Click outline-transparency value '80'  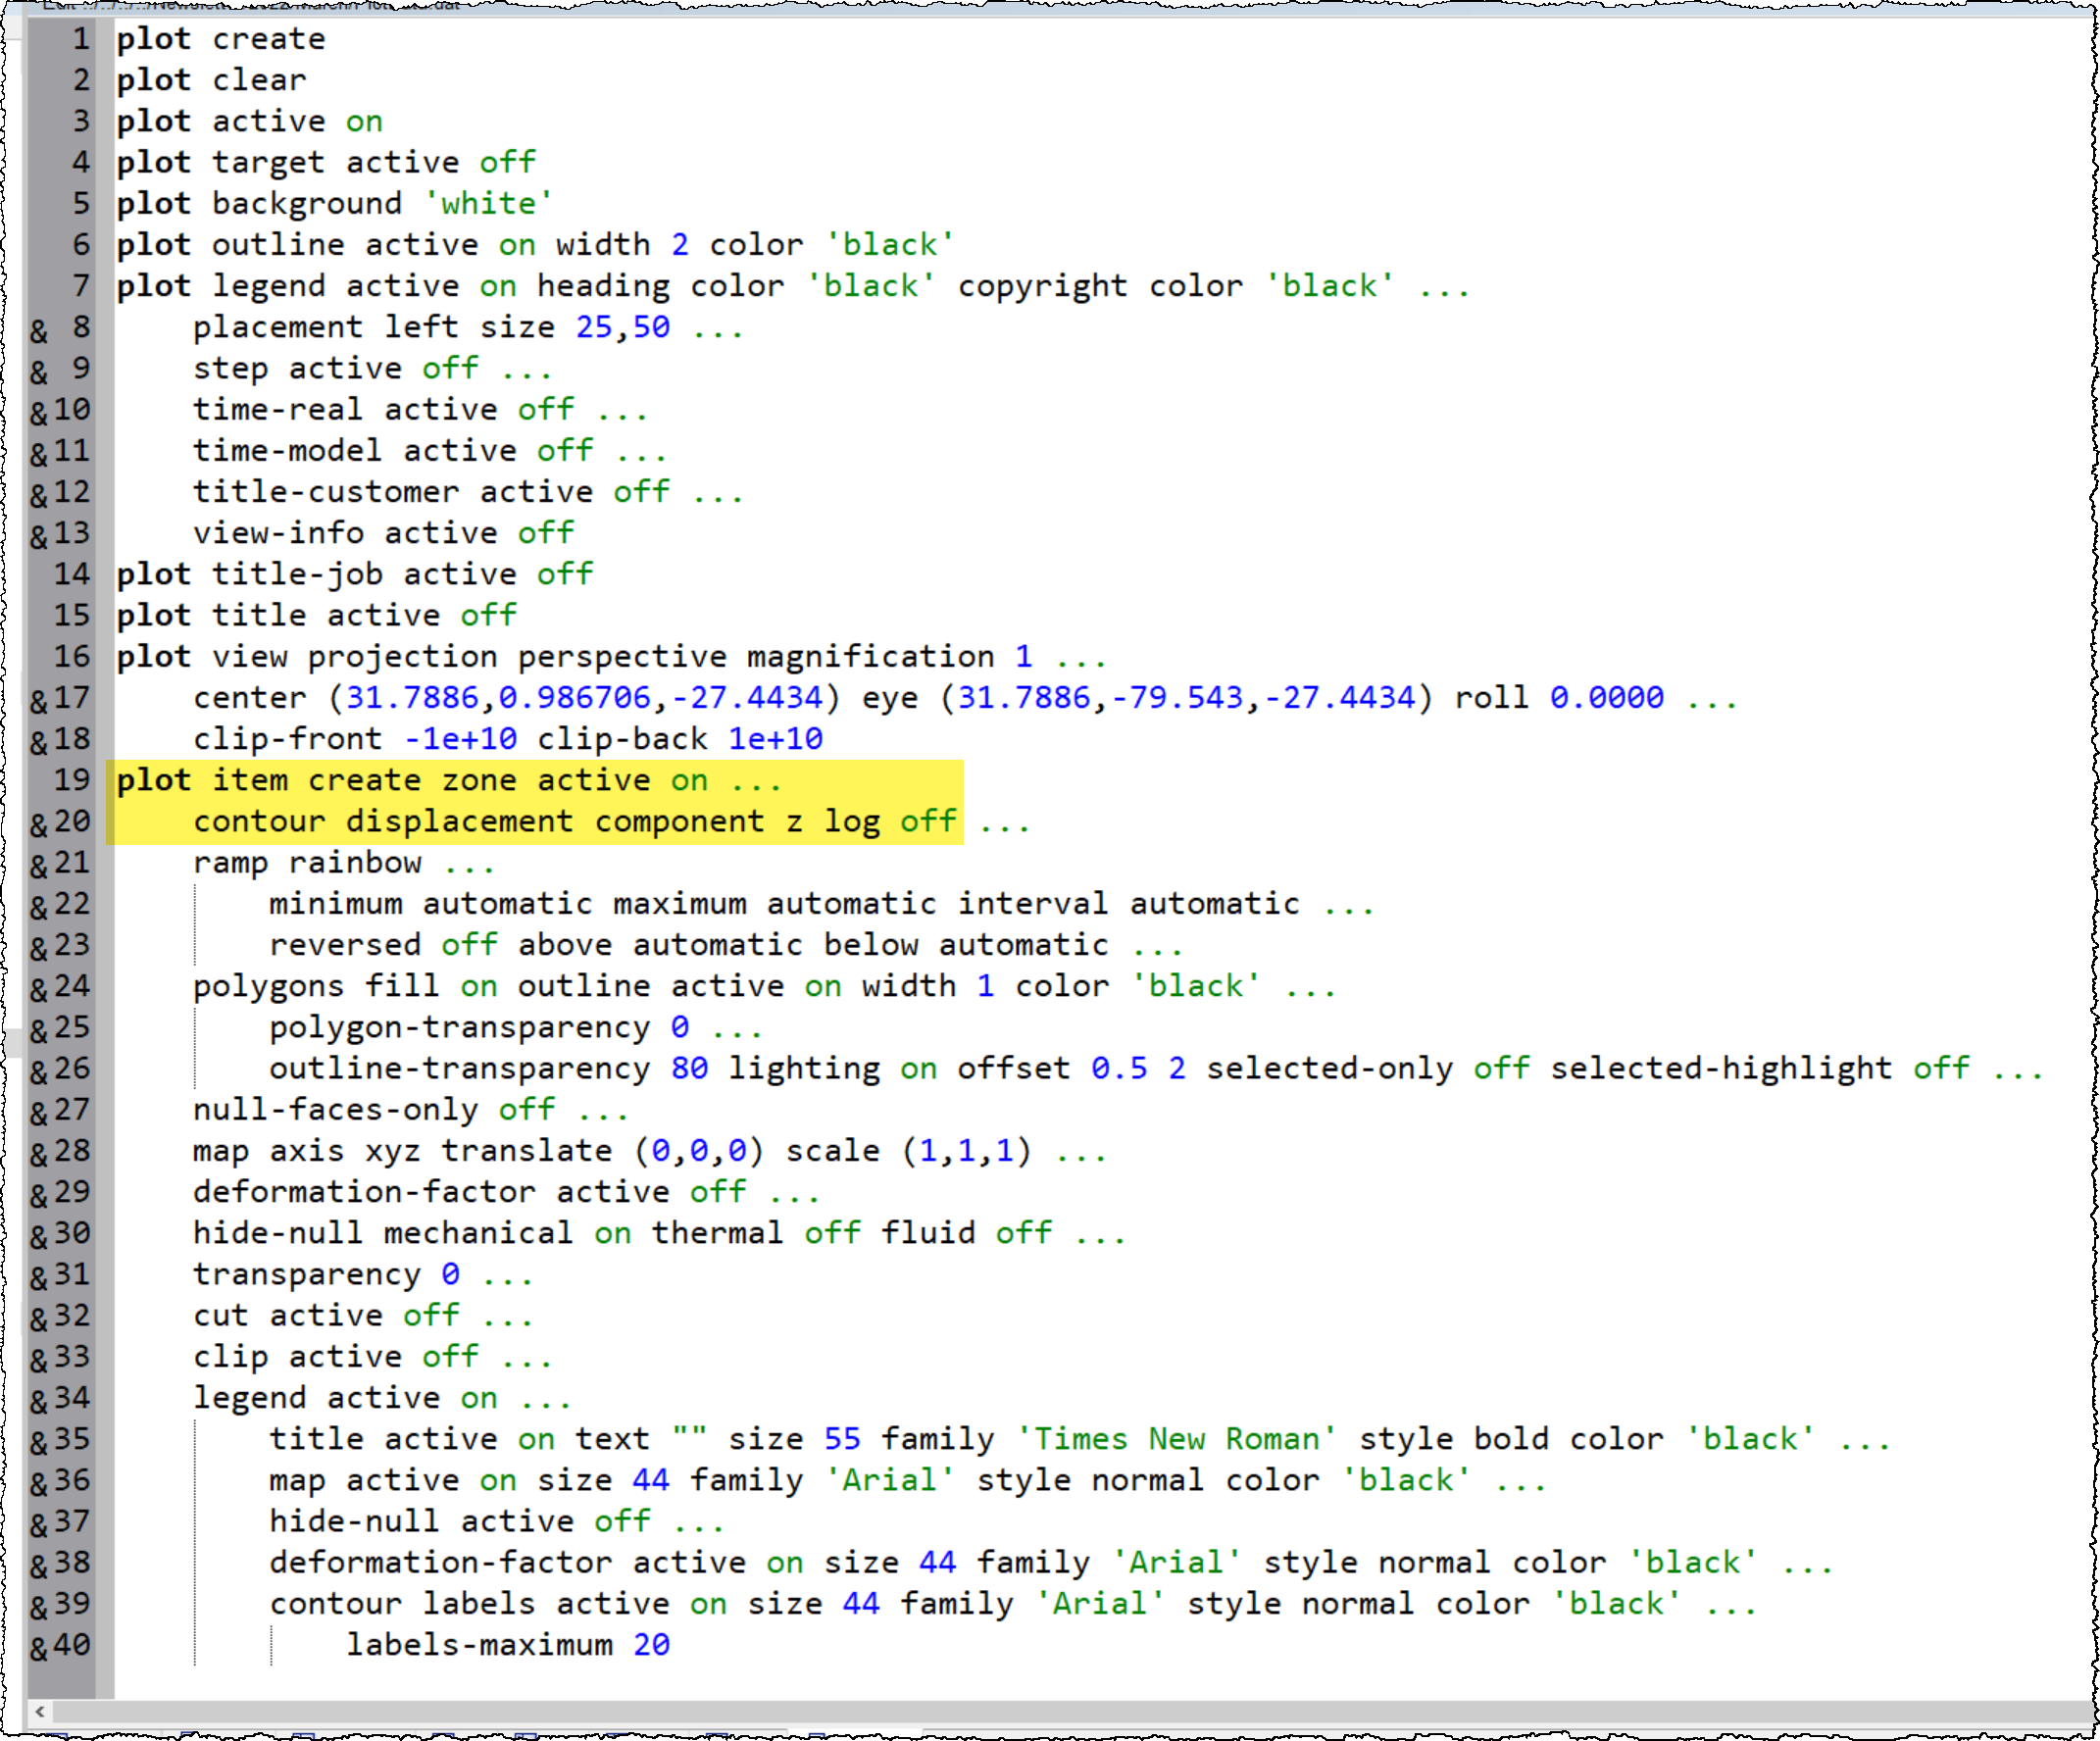coord(690,1068)
